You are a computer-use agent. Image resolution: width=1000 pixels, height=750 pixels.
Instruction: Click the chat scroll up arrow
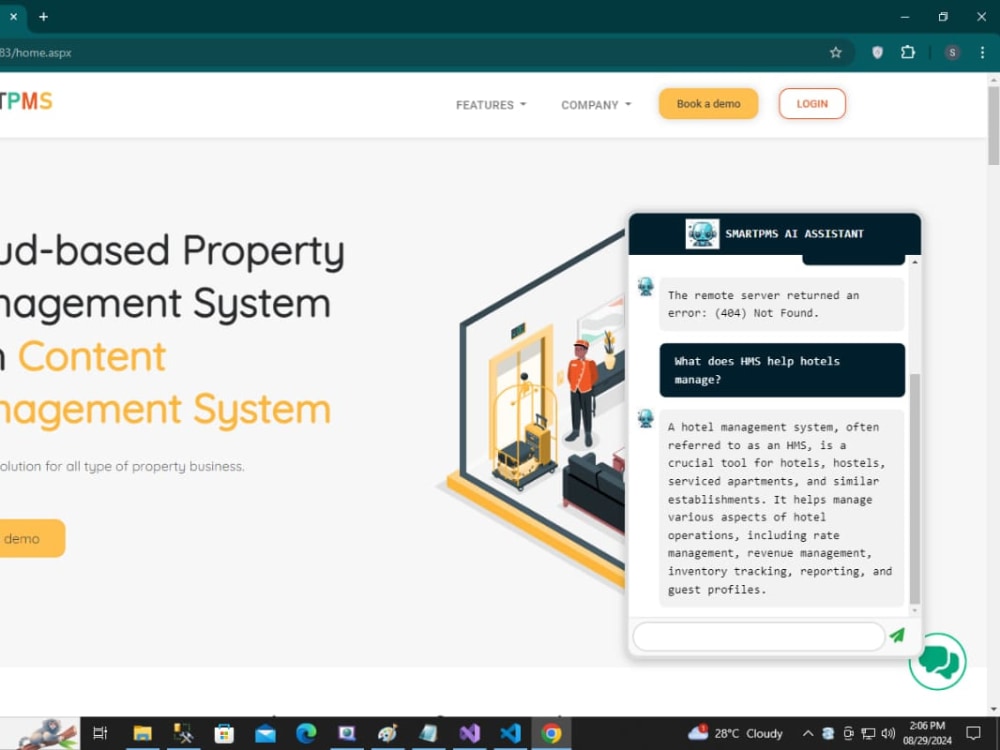915,262
